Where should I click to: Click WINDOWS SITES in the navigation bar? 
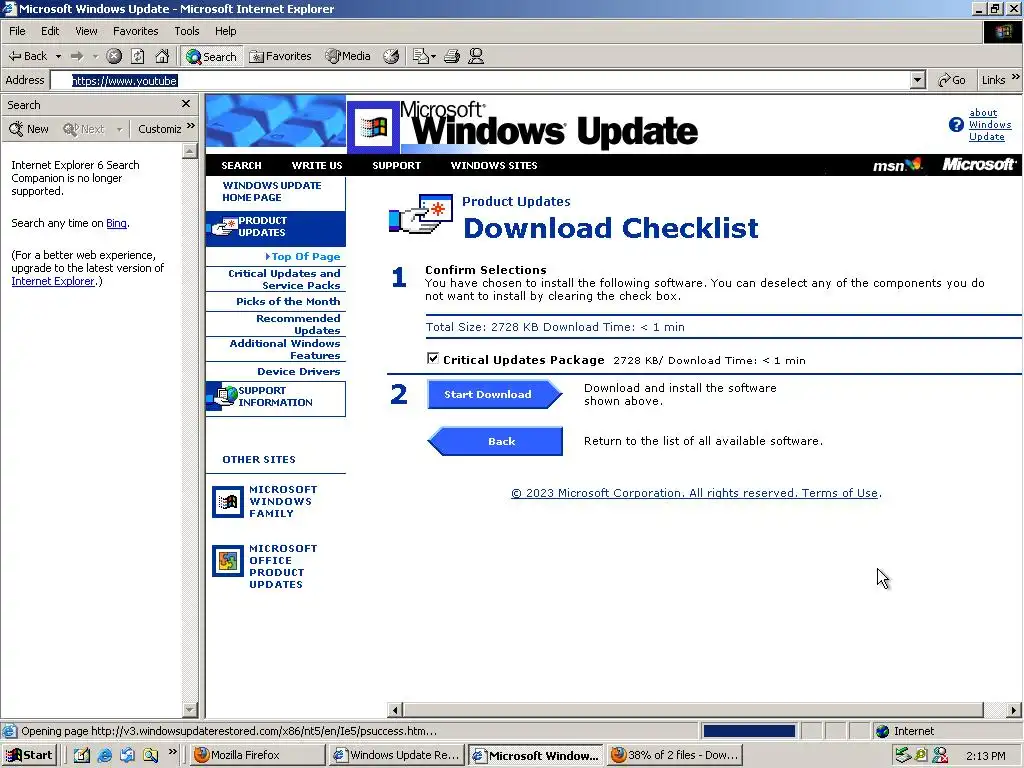tap(494, 166)
